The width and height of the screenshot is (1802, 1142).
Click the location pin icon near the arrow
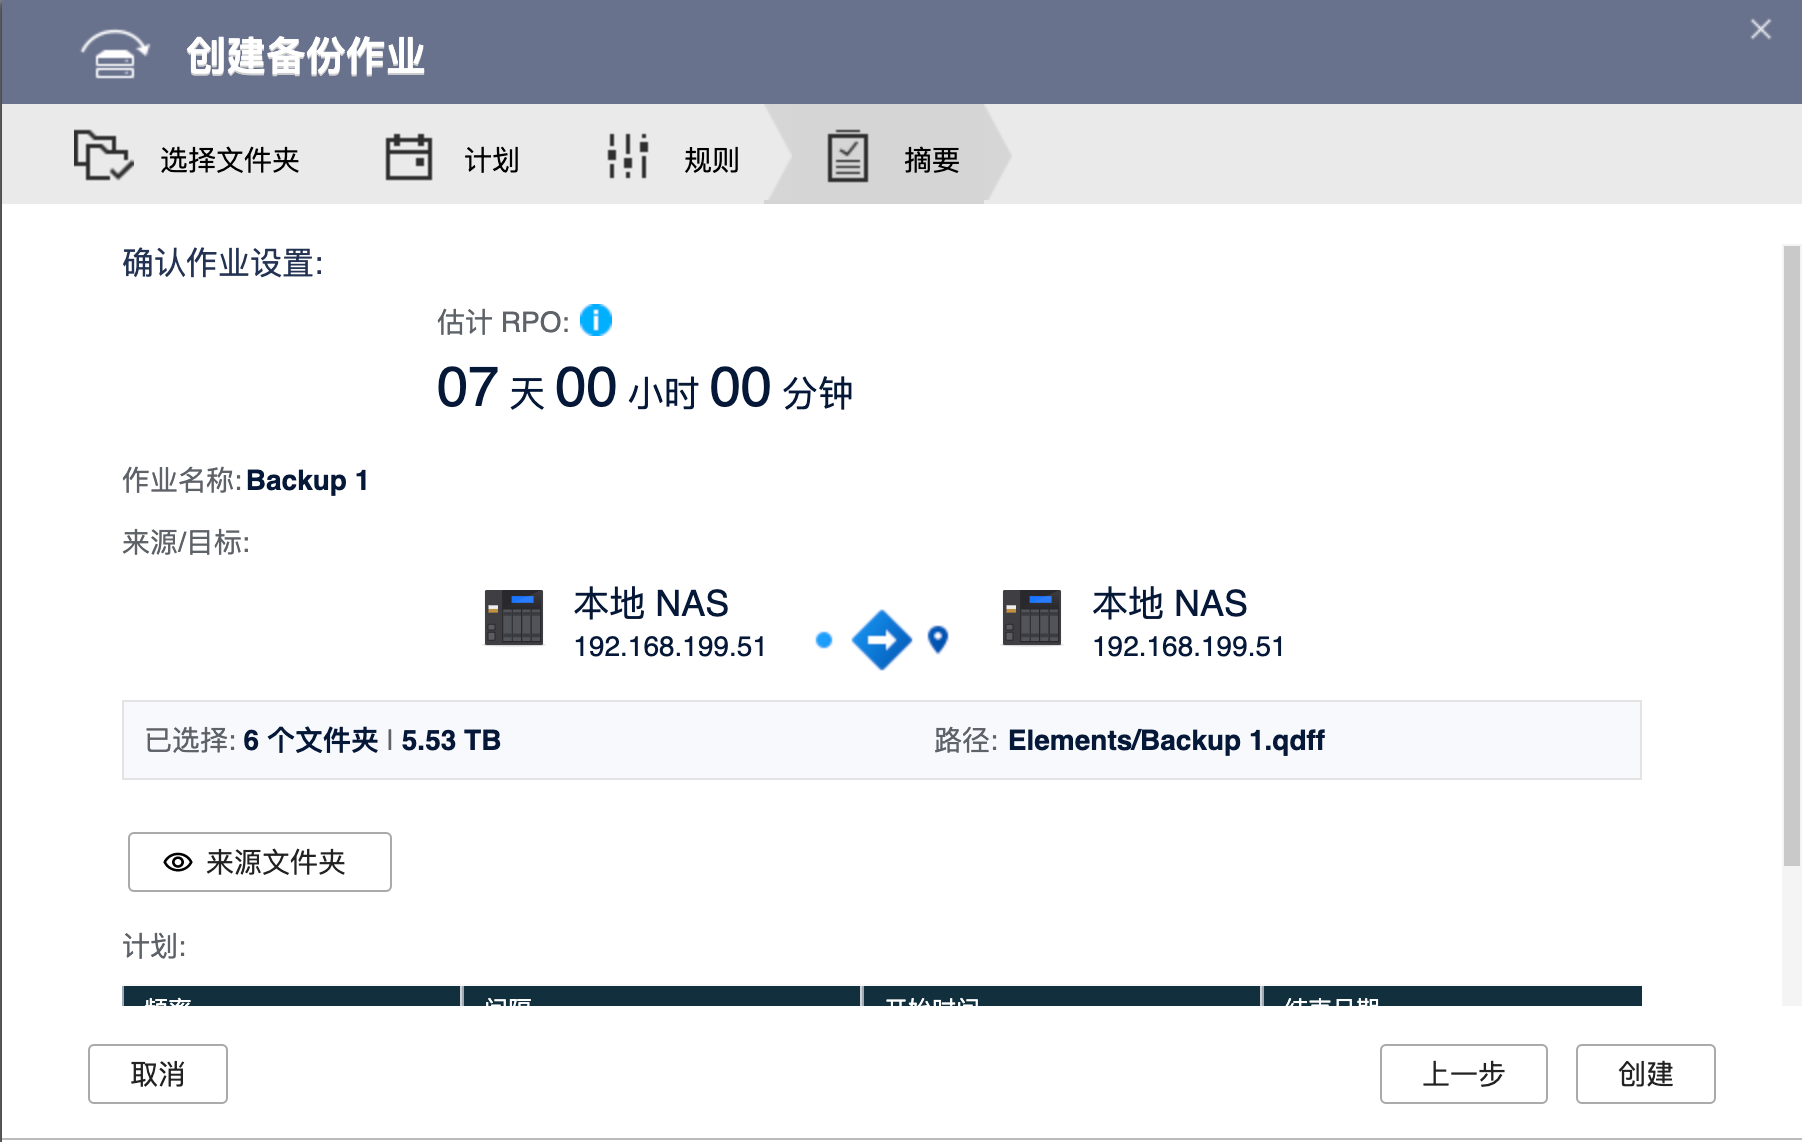coord(938,639)
